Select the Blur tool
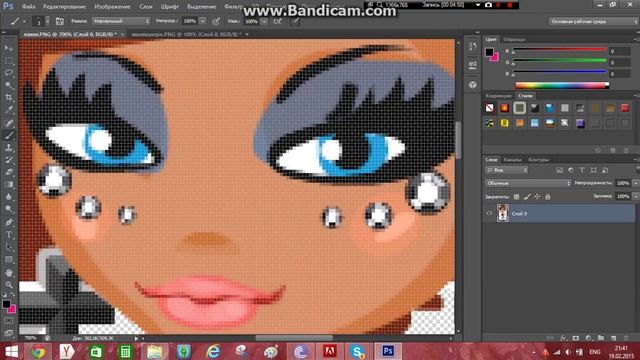Screen dimensions: 640x360 (9, 197)
